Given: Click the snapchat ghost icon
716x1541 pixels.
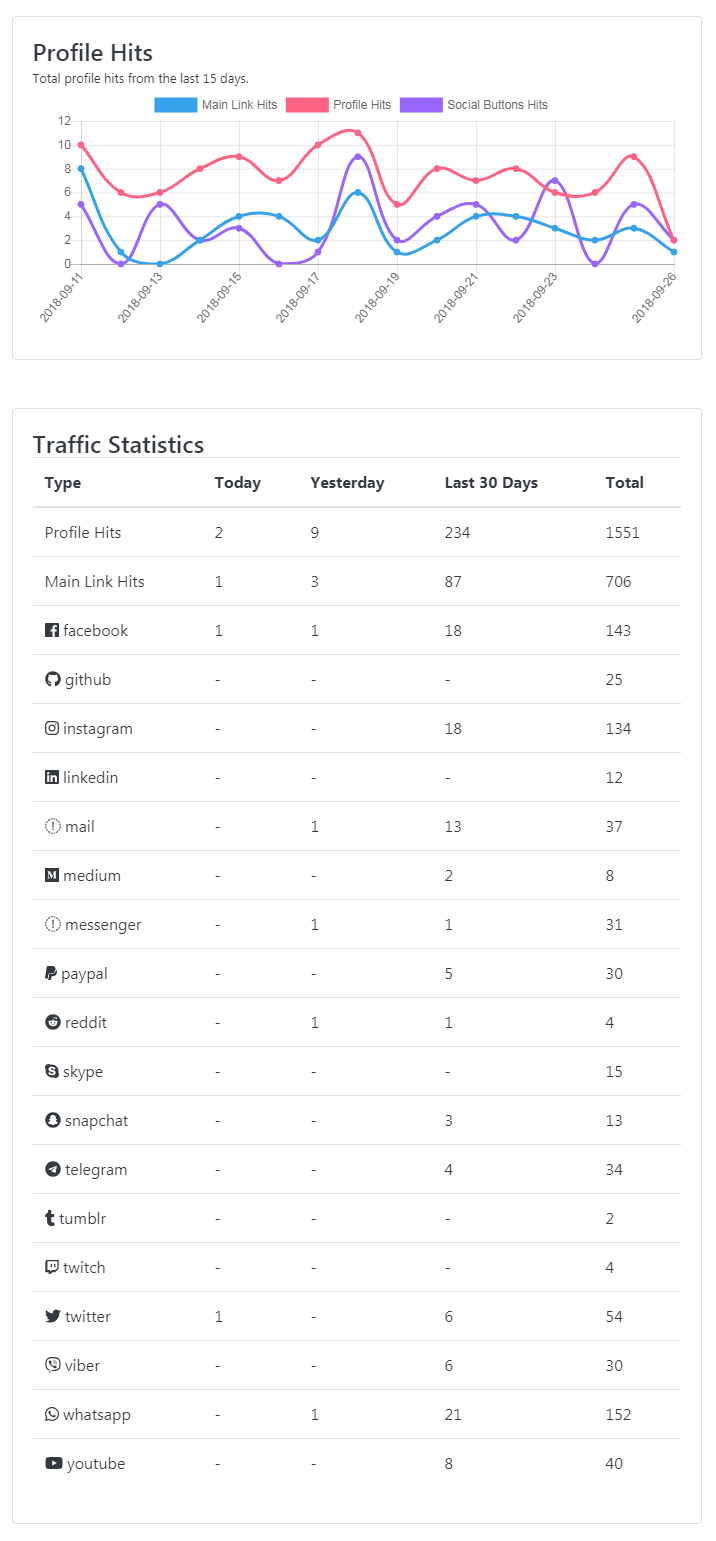Looking at the screenshot, I should pos(51,1119).
